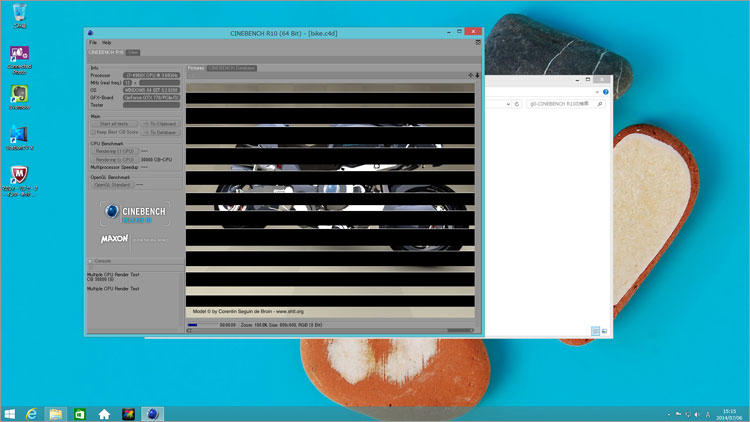Screen dimensions: 750x422
Task: Click the MAXON logo
Action: coord(113,240)
